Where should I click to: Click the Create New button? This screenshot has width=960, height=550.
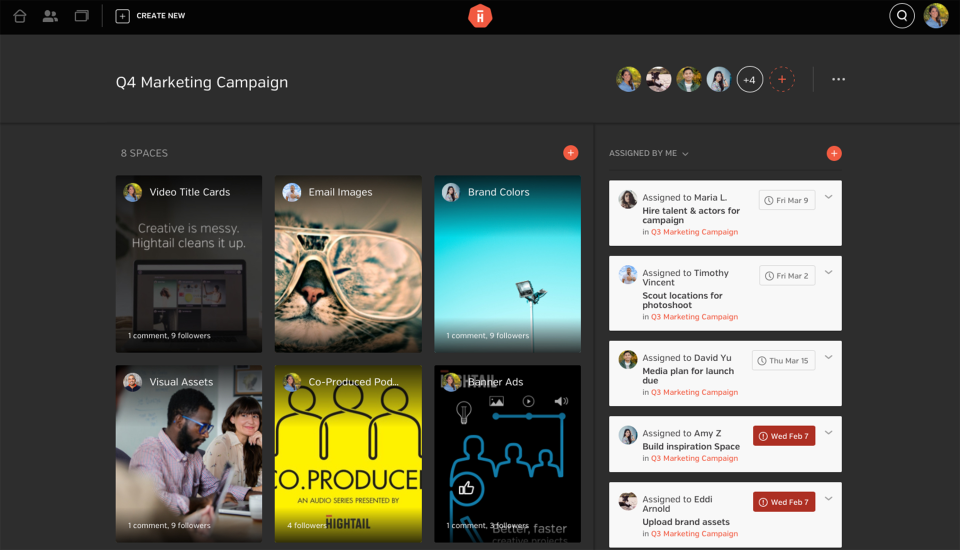[151, 16]
